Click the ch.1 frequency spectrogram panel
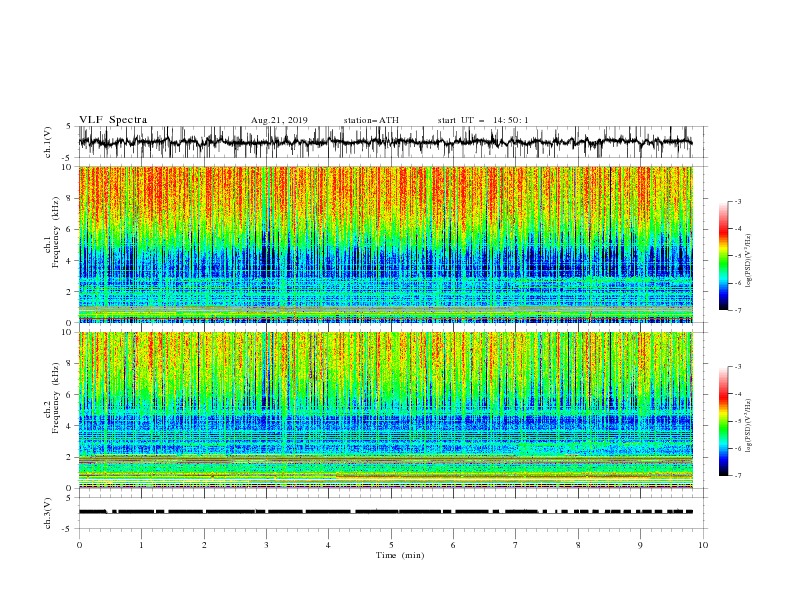The image size is (792, 612). (x=385, y=244)
